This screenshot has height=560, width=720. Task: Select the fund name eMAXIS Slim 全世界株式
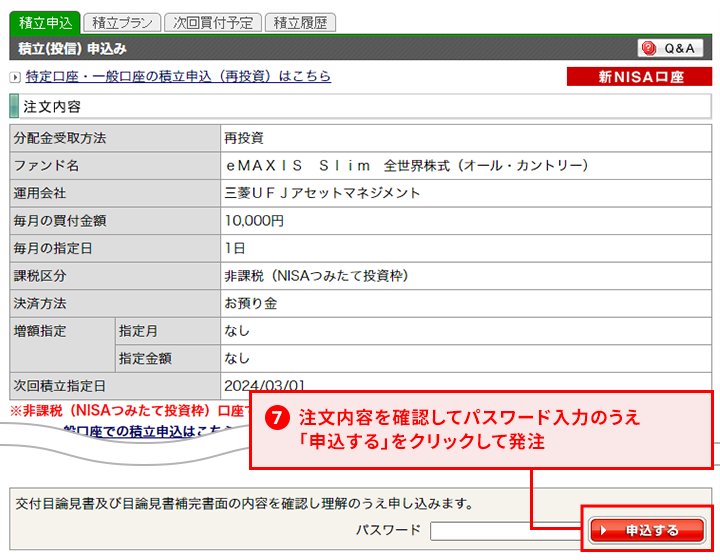[407, 166]
